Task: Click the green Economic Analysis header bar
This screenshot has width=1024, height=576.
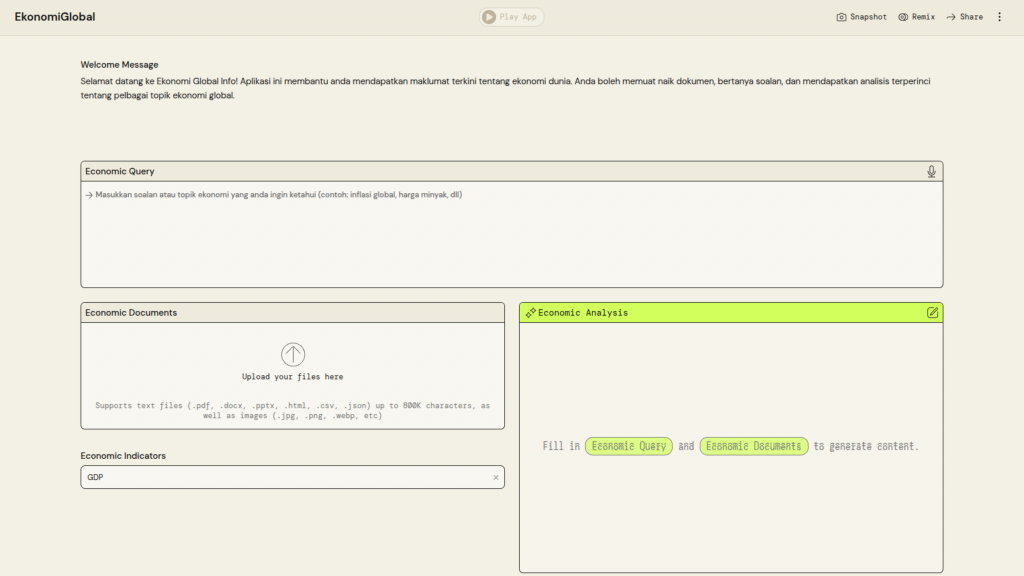Action: 730,313
